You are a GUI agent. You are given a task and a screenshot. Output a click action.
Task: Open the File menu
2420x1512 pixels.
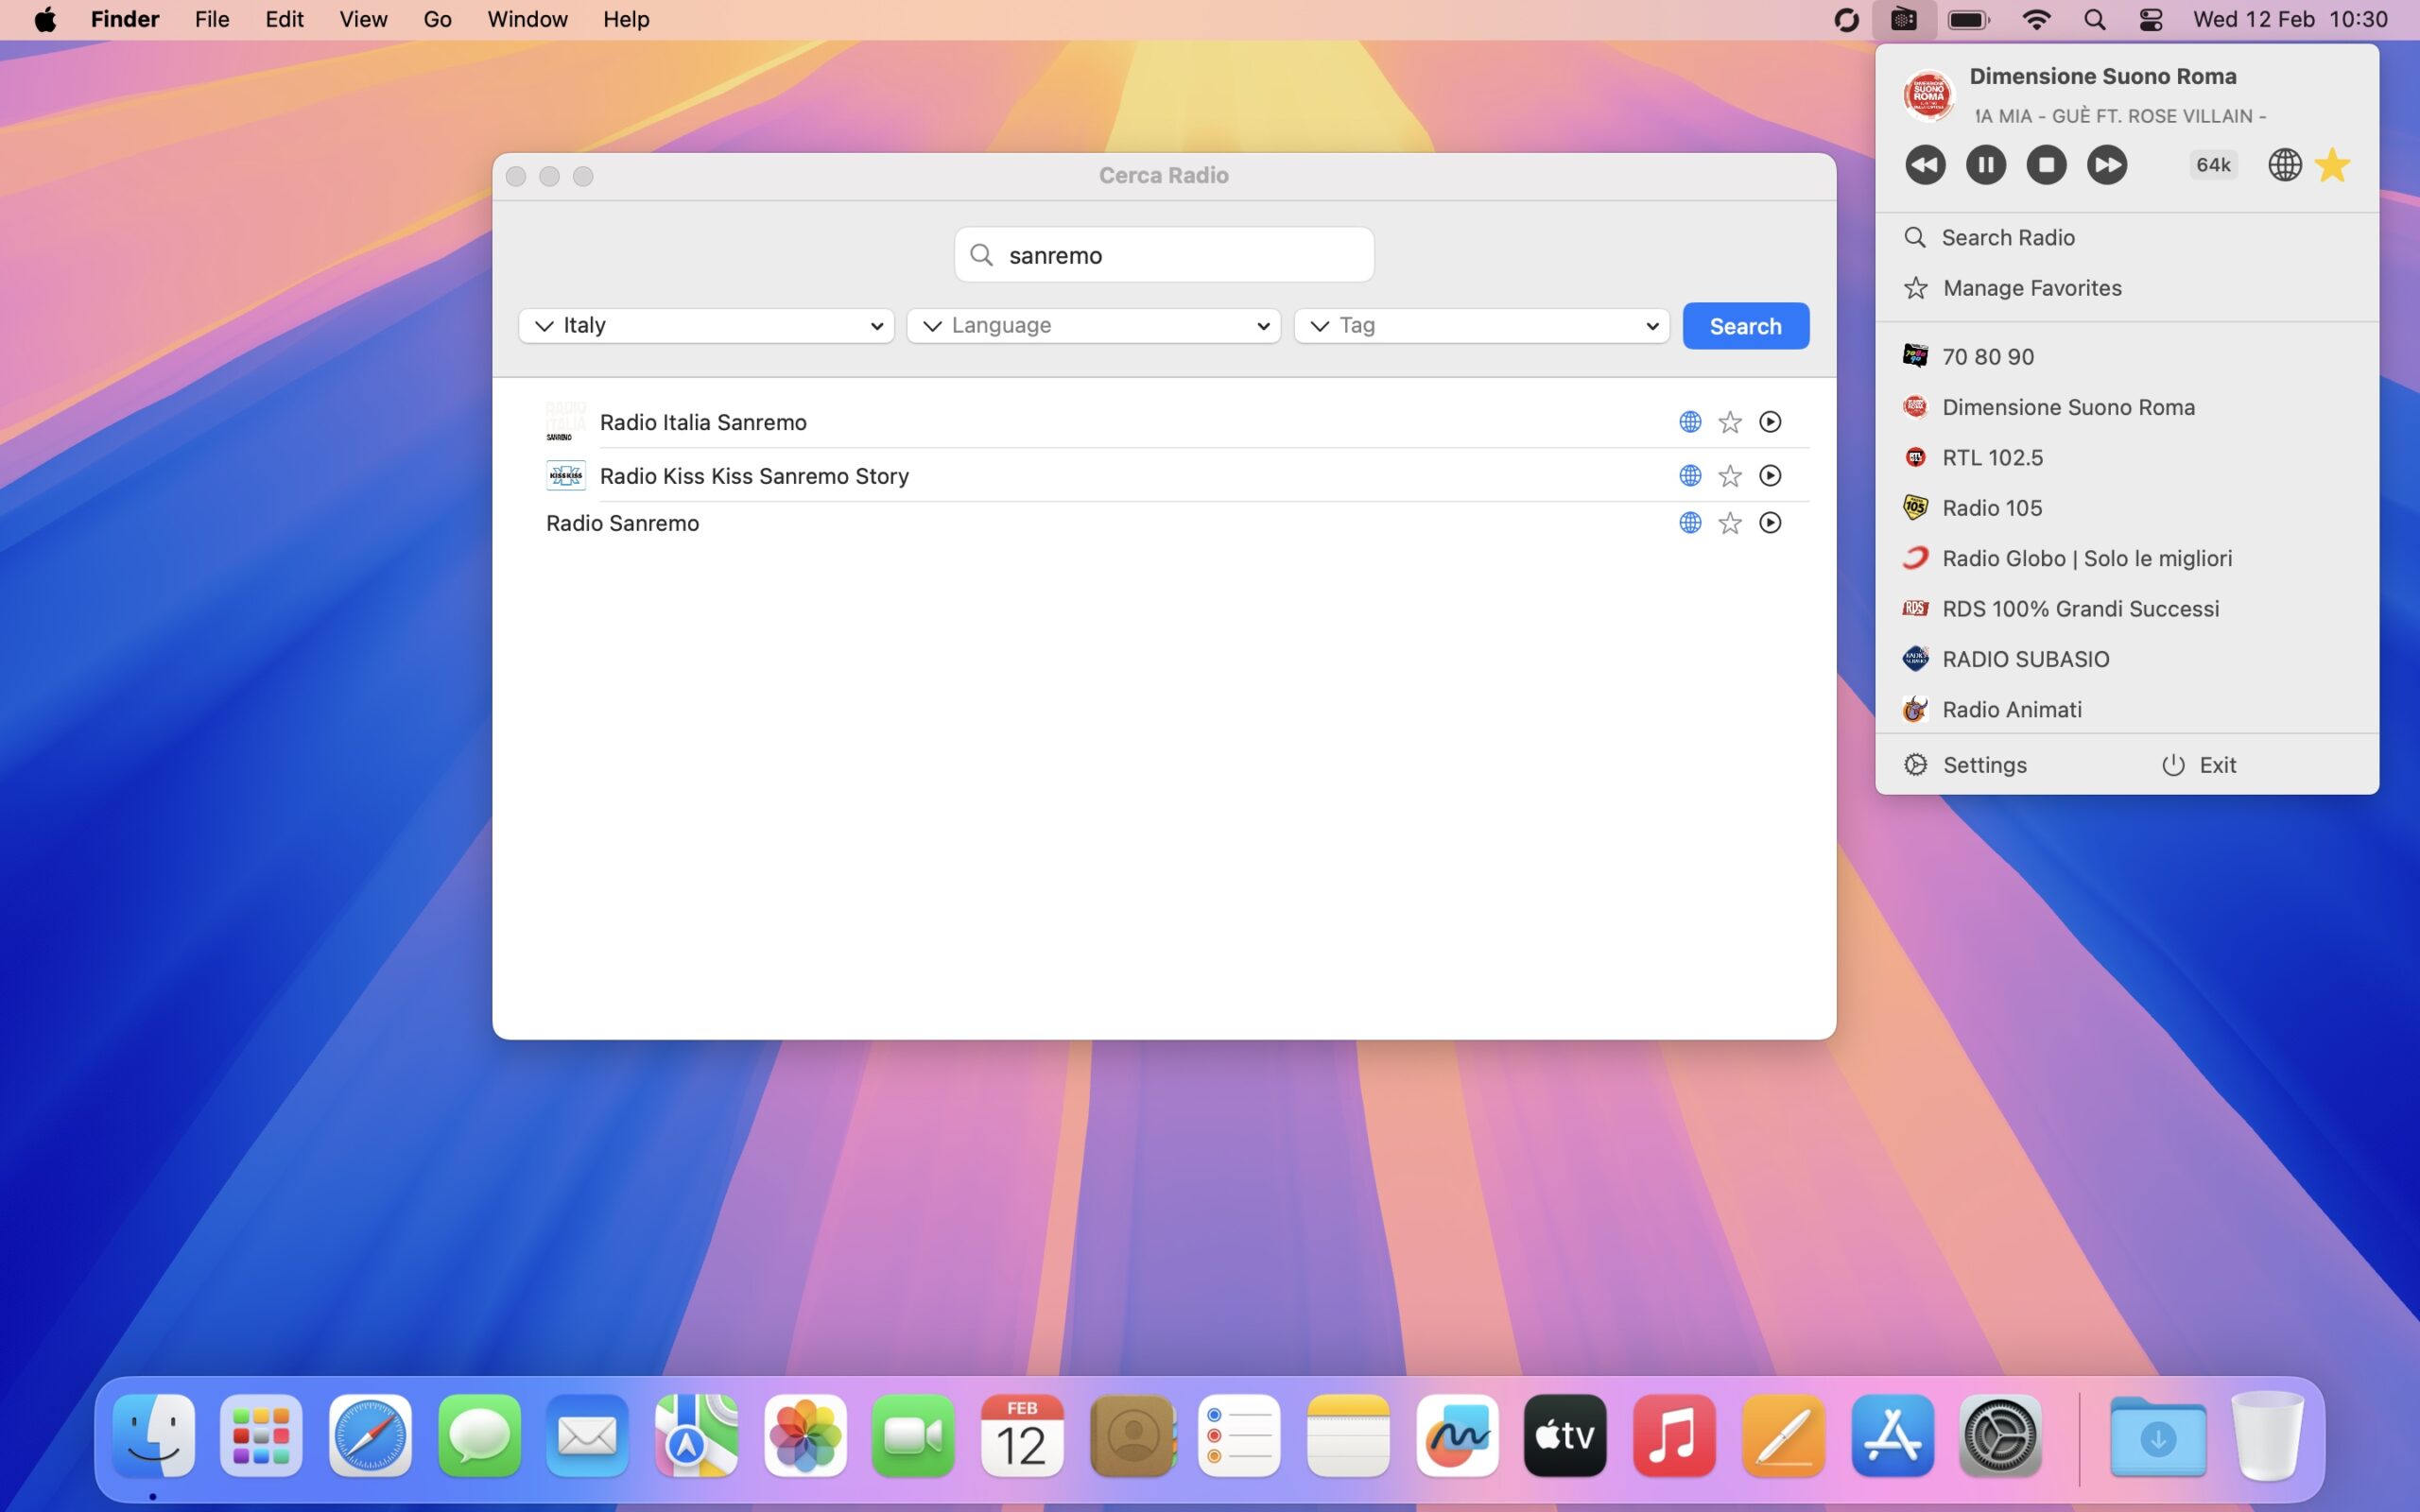pyautogui.click(x=212, y=19)
